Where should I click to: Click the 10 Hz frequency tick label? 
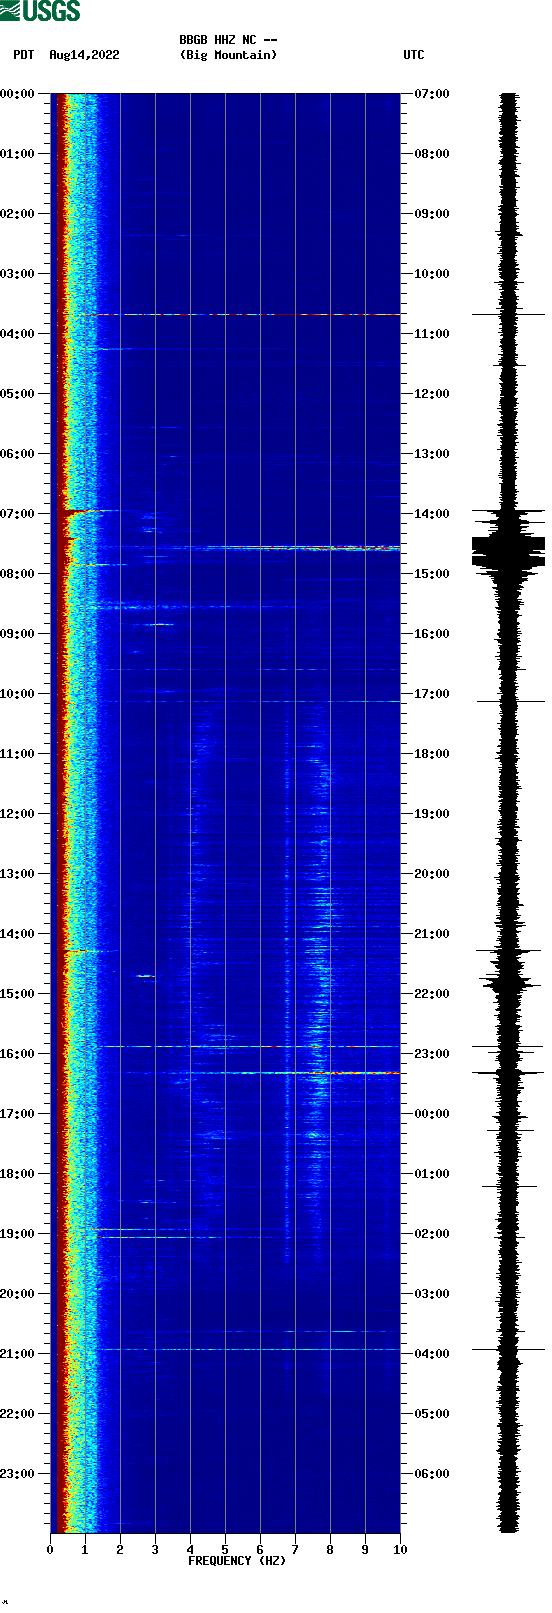[x=400, y=1550]
